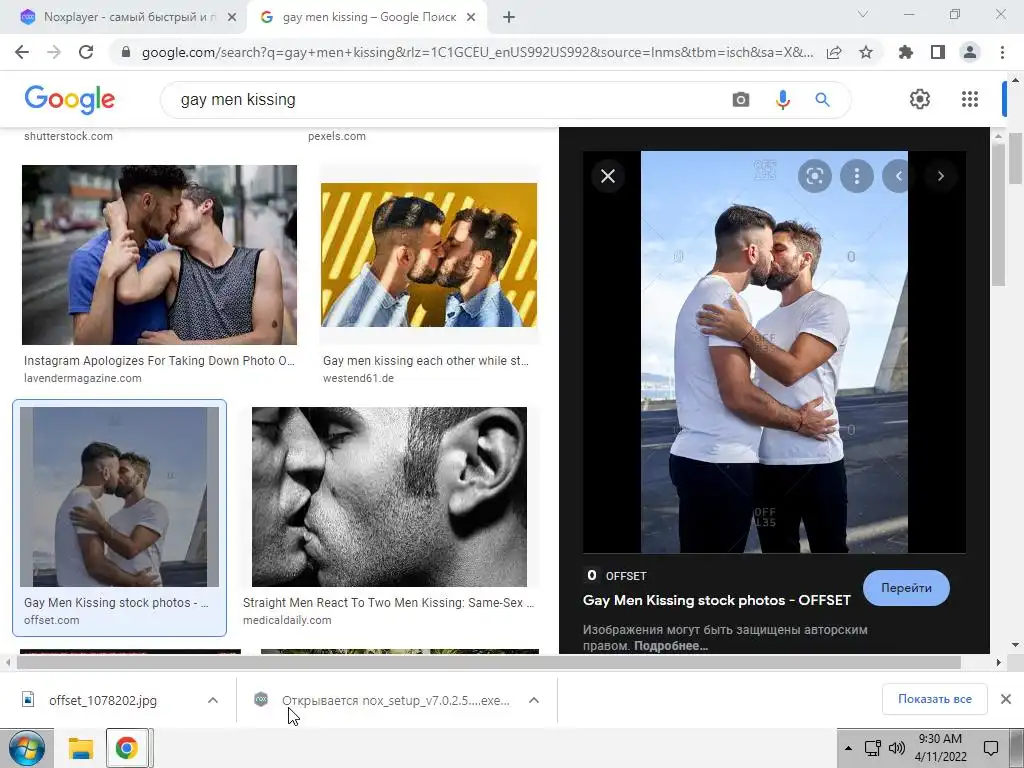Reload the current page
This screenshot has height=768, width=1024.
pos(86,52)
